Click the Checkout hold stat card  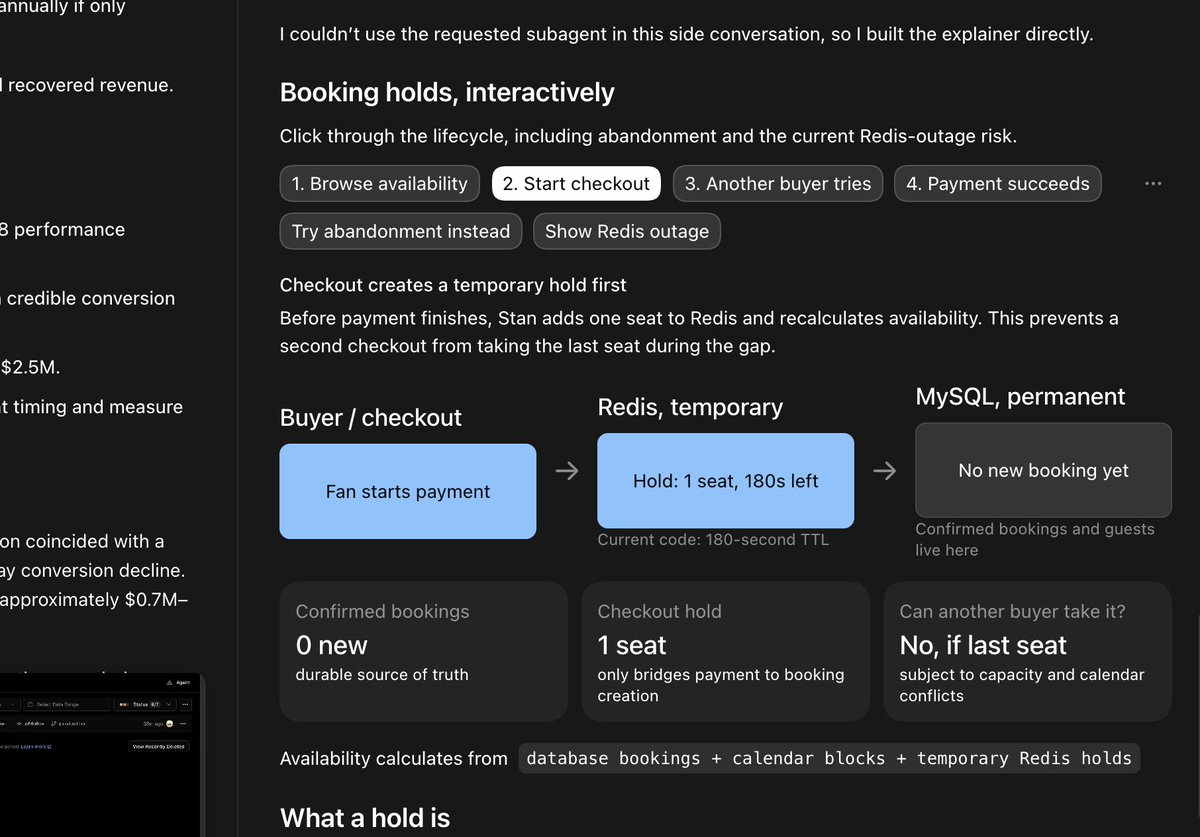point(726,652)
